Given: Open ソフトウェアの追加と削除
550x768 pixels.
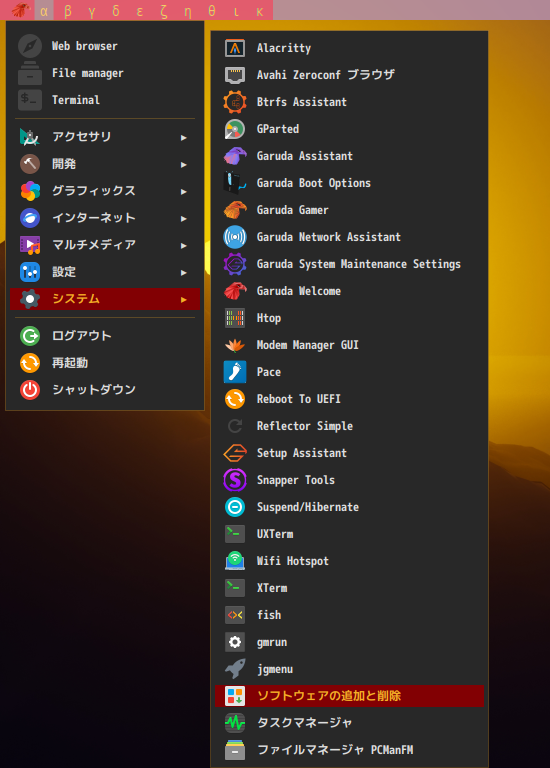Looking at the screenshot, I should [x=349, y=696].
